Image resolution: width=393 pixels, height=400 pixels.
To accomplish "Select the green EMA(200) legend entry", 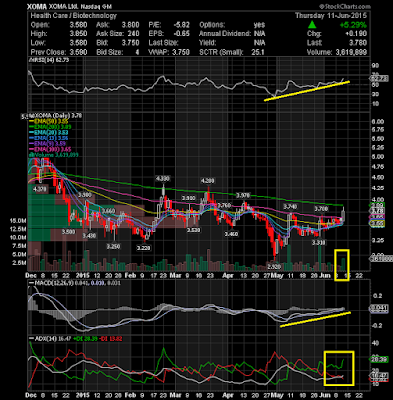I will [x=50, y=127].
